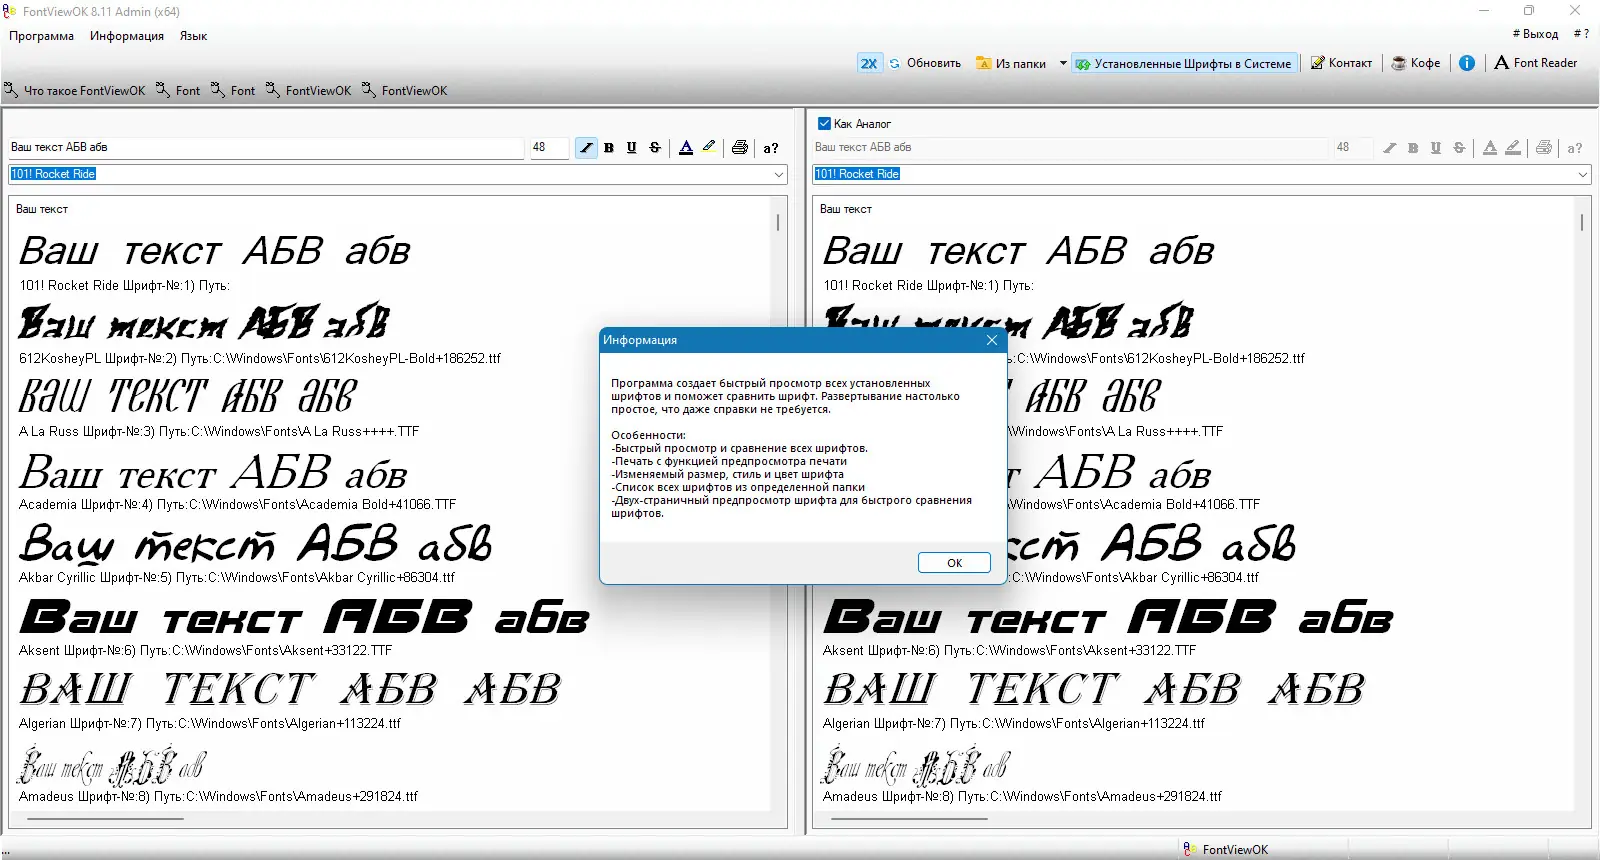This screenshot has height=860, width=1600.
Task: Click the right pane vertical scrollbar thumb
Action: tap(1582, 222)
